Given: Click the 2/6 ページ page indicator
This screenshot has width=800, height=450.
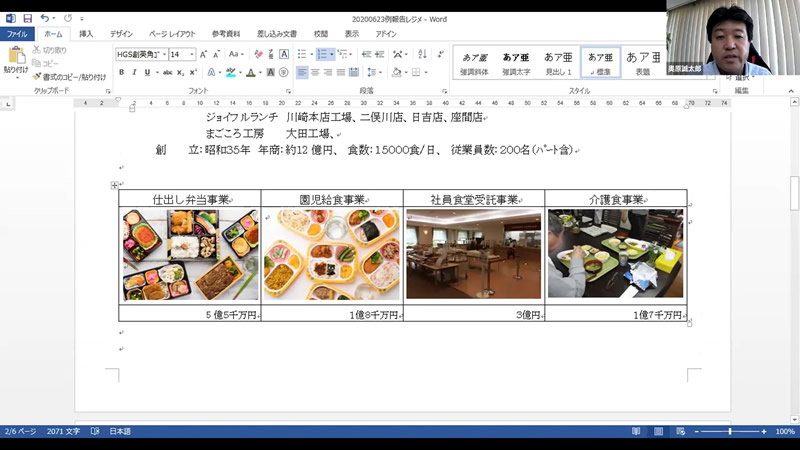Looking at the screenshot, I should pos(20,431).
